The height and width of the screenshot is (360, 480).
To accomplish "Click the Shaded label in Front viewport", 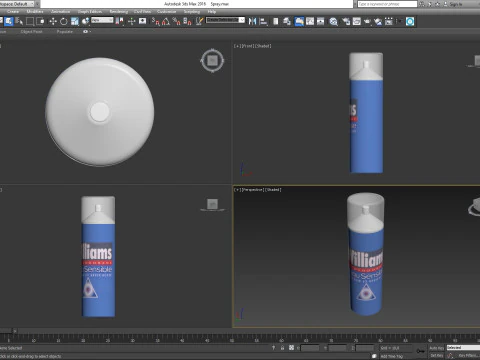I will pos(263,46).
